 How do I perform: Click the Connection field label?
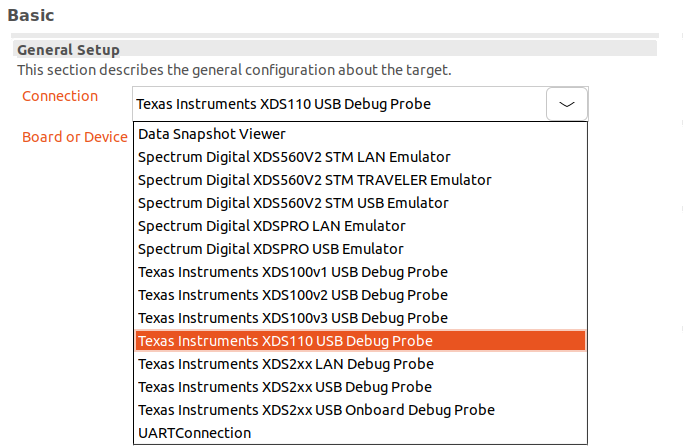point(60,96)
